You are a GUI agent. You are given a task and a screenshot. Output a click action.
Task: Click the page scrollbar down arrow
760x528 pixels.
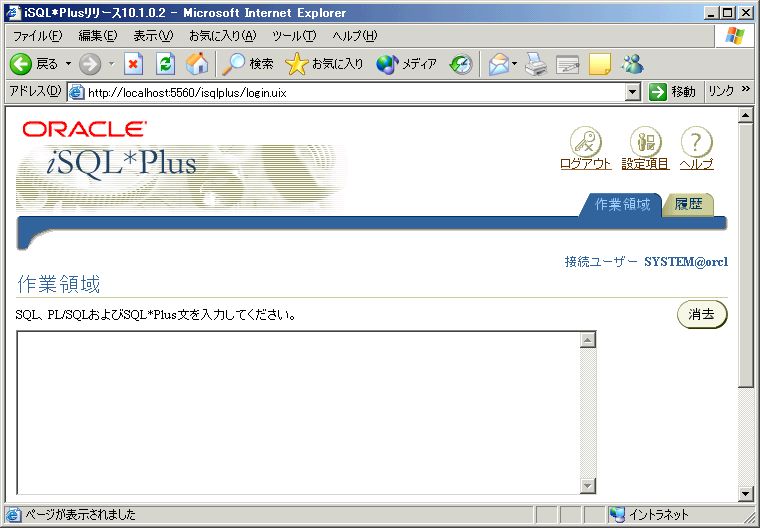745,494
